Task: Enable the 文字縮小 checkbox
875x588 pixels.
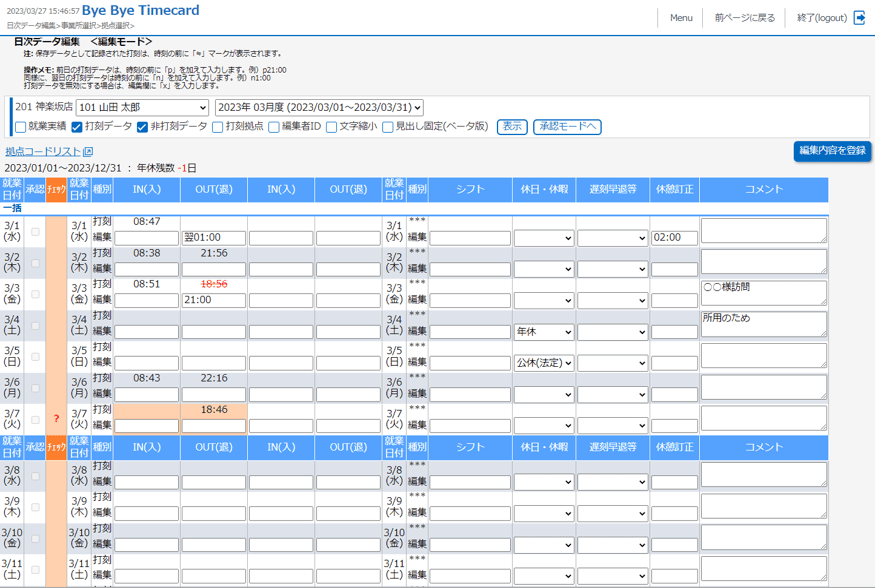Action: click(331, 127)
